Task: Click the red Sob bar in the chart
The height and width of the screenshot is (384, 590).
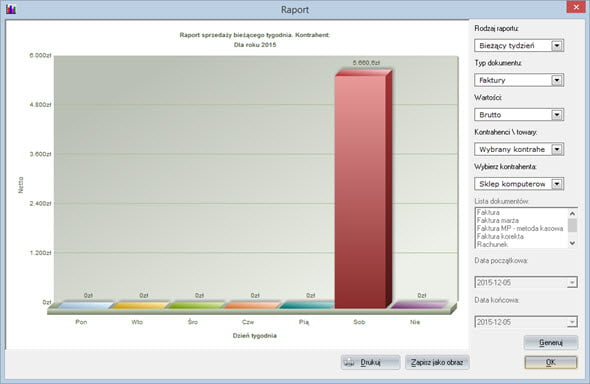Action: click(x=363, y=189)
